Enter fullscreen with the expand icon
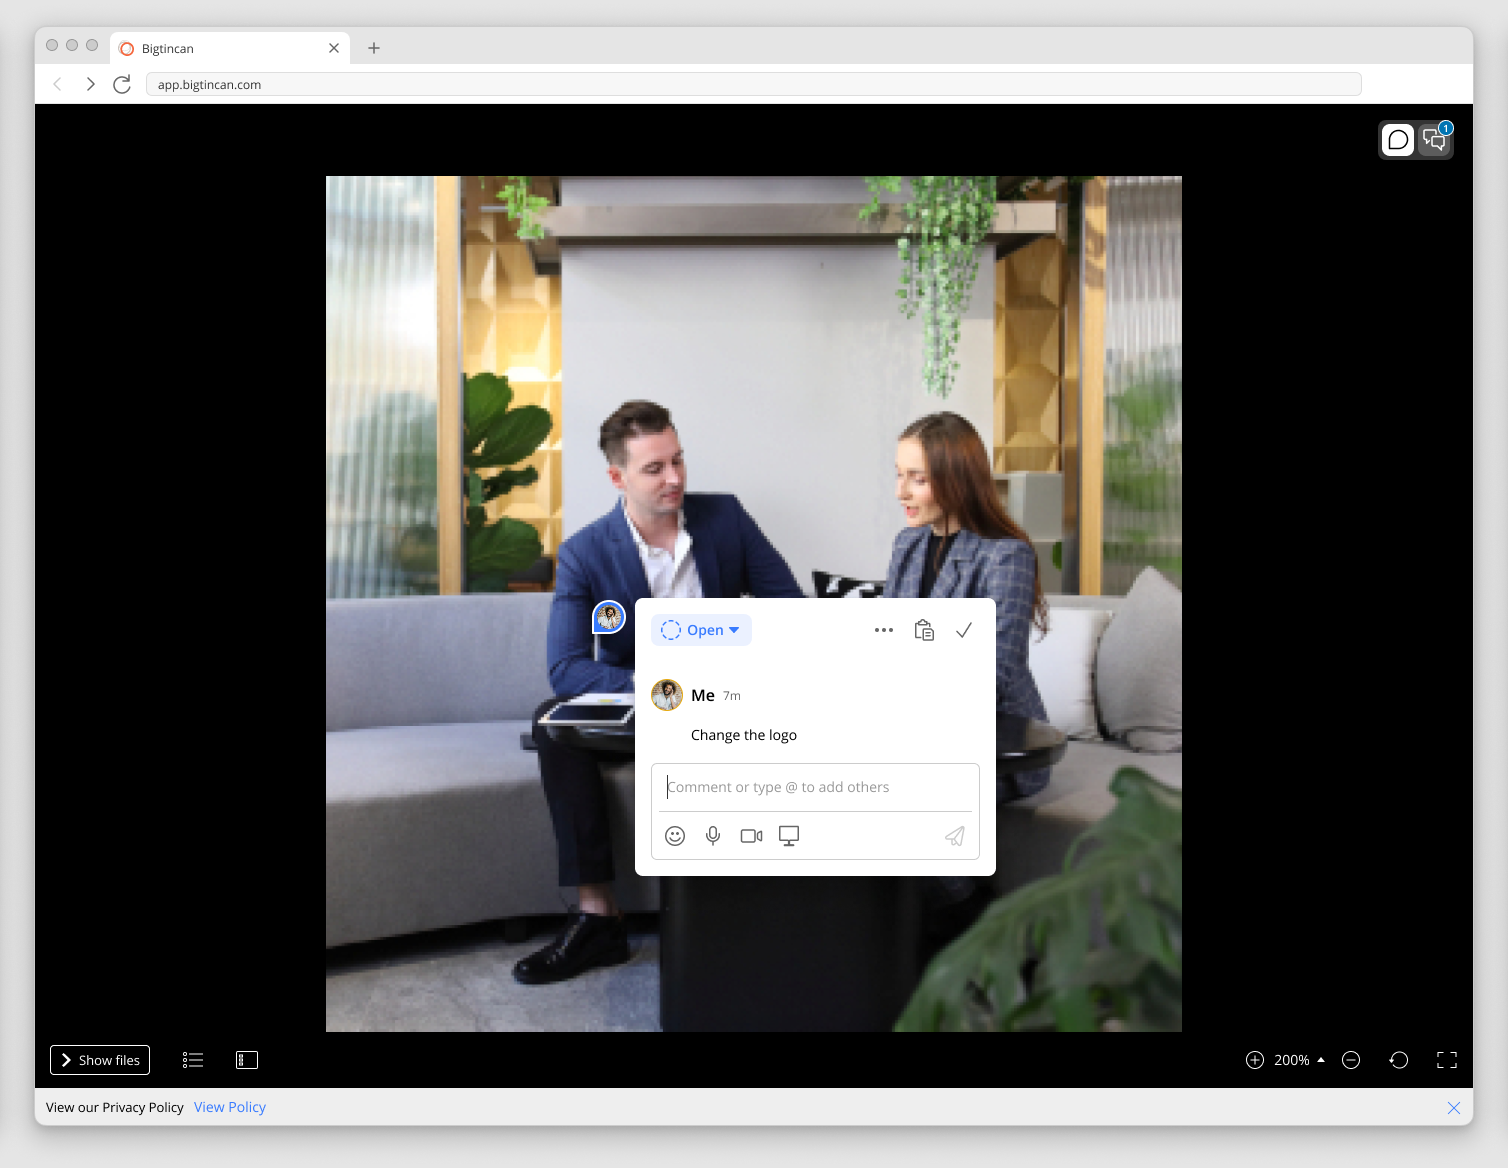Viewport: 1508px width, 1168px height. 1447,1060
